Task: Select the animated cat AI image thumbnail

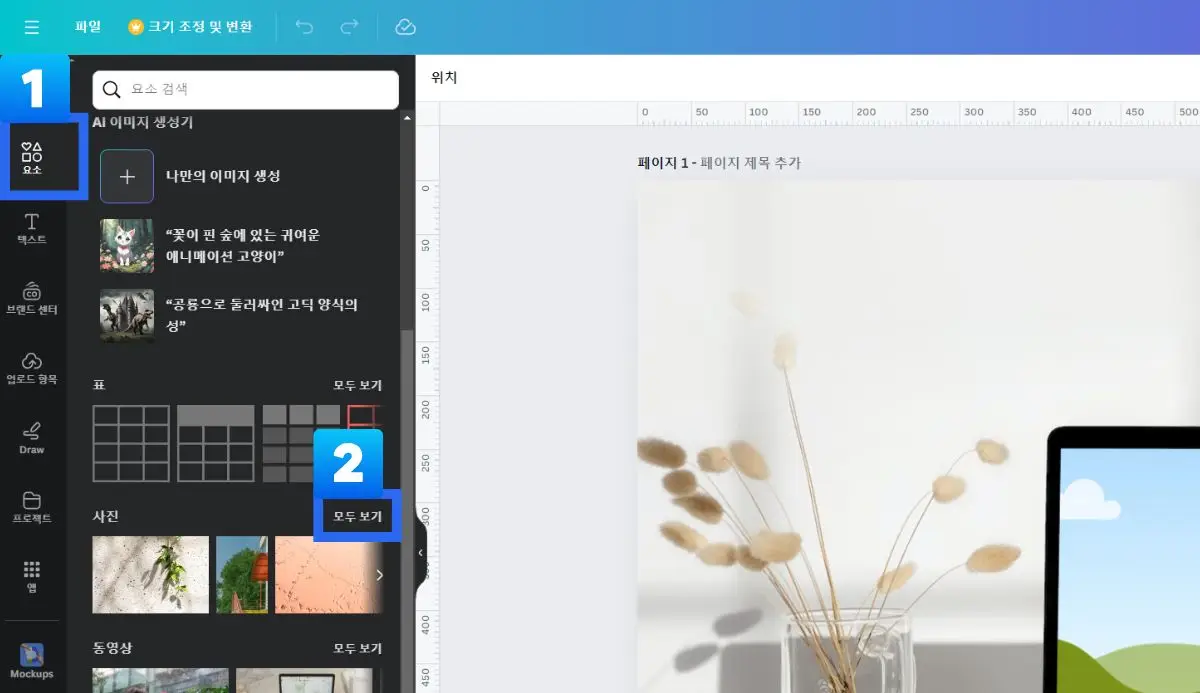Action: [x=127, y=245]
